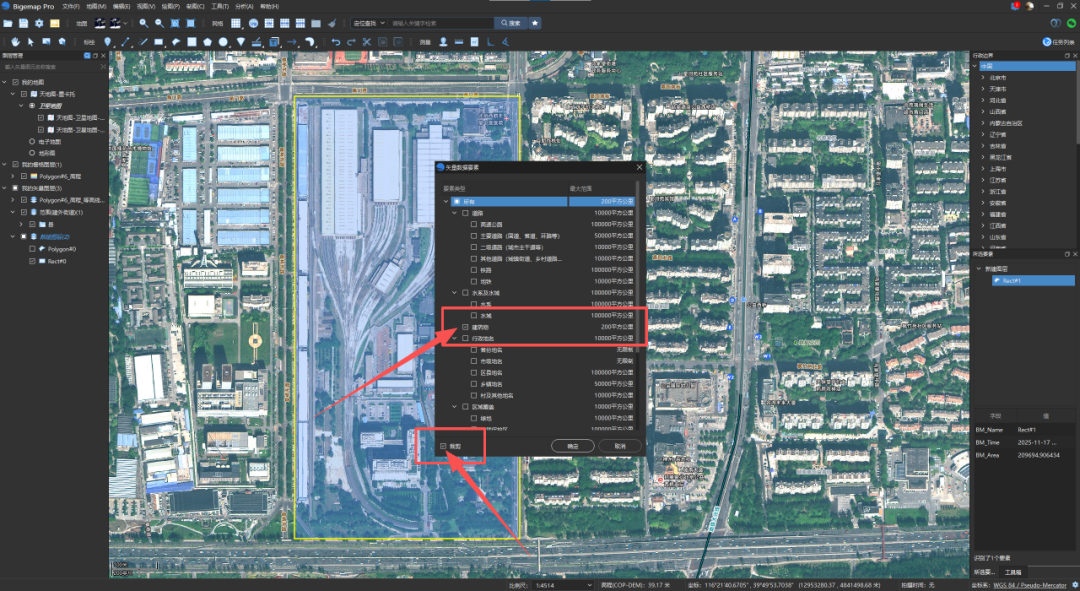Collapse the 所有 tree node in dialog

[x=446, y=202]
